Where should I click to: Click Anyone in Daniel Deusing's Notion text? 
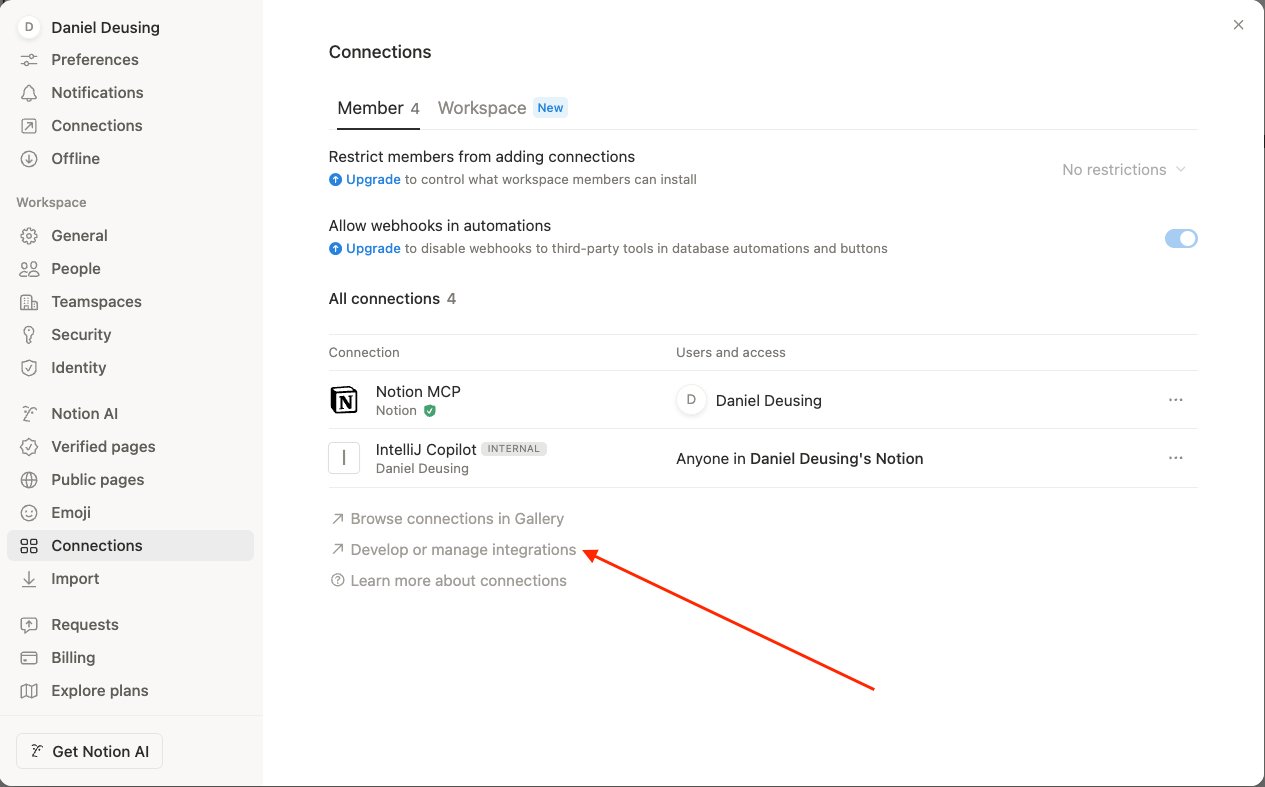(x=800, y=459)
